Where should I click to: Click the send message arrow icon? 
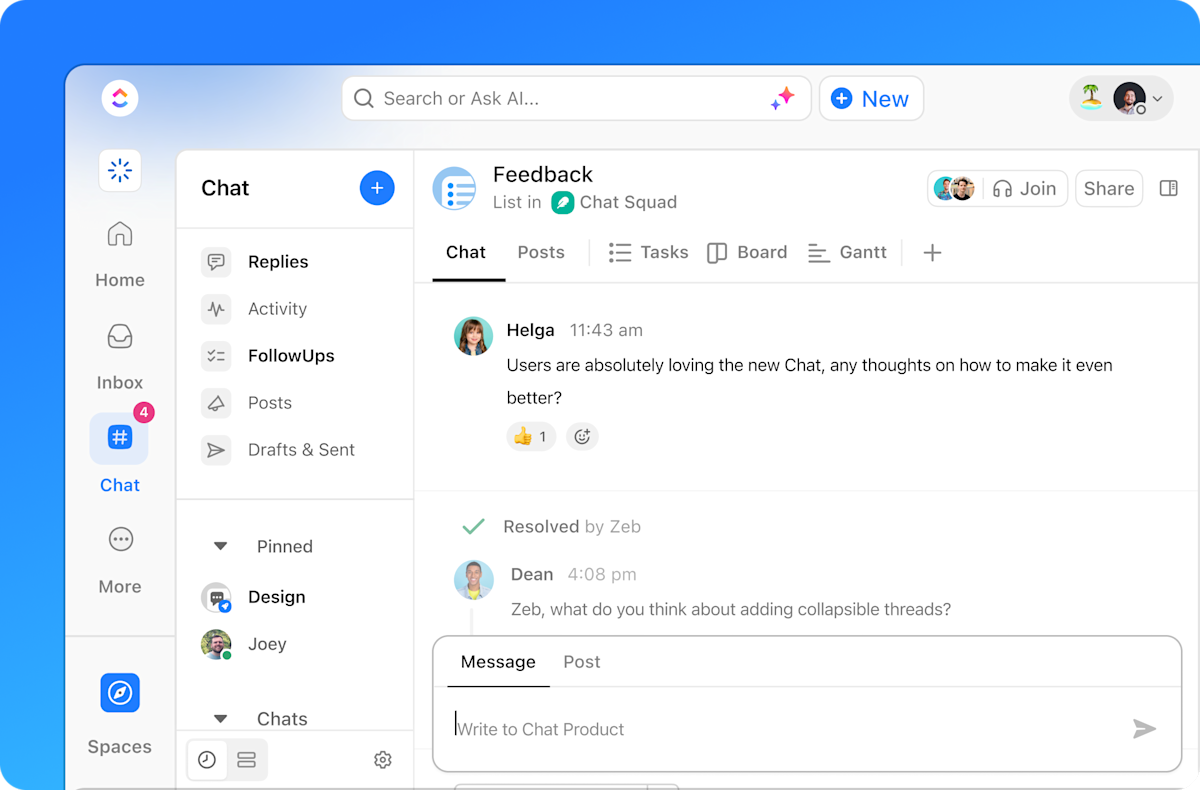tap(1144, 729)
